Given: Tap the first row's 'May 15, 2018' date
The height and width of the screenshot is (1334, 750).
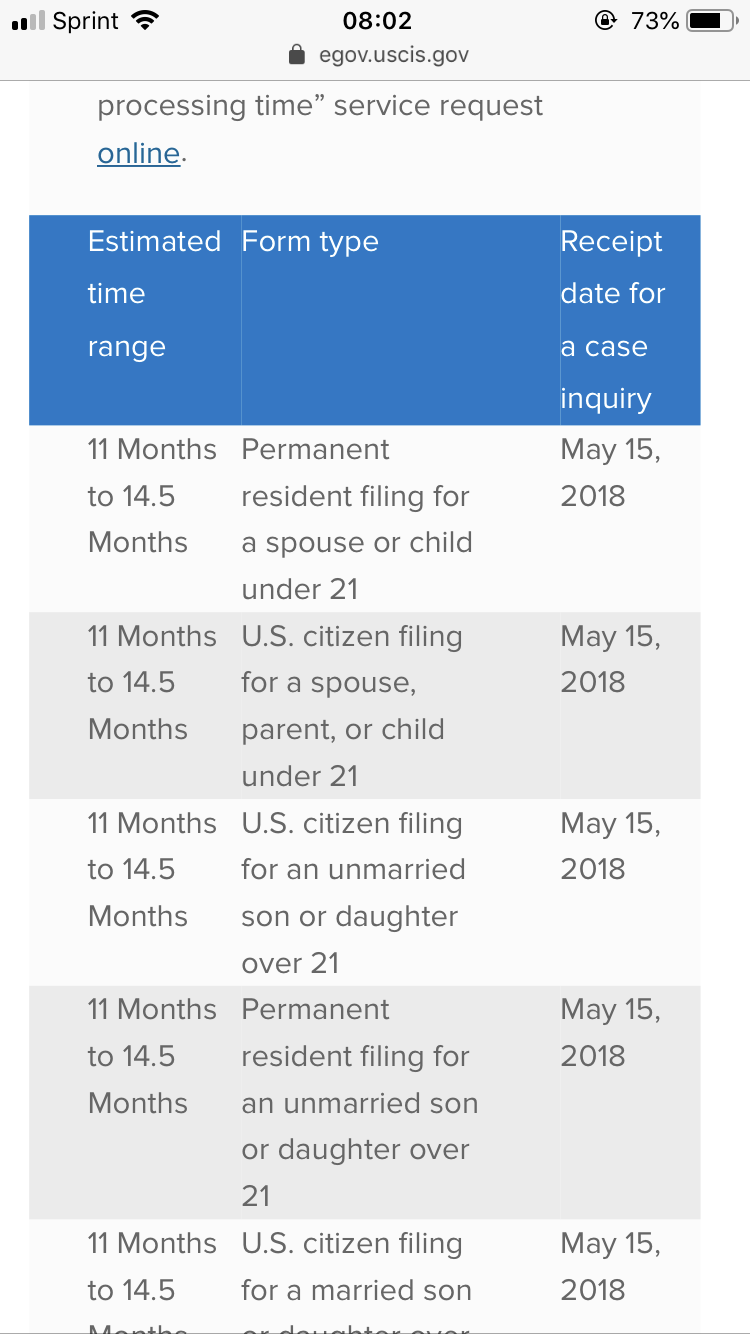Looking at the screenshot, I should pos(611,472).
